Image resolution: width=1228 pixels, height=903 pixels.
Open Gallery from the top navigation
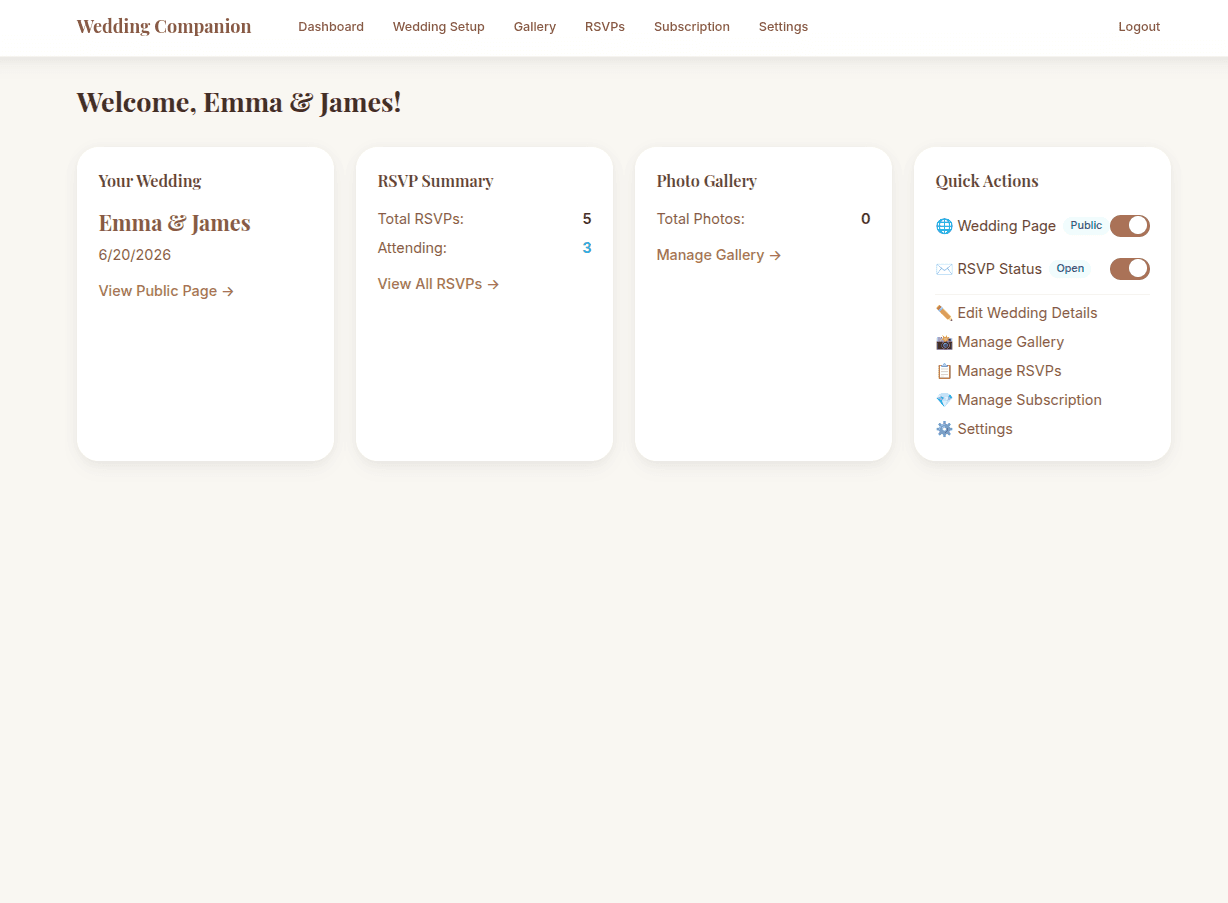click(x=534, y=27)
